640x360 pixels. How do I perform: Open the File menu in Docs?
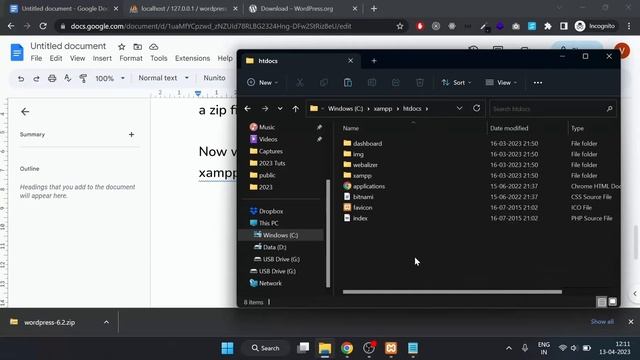36,58
